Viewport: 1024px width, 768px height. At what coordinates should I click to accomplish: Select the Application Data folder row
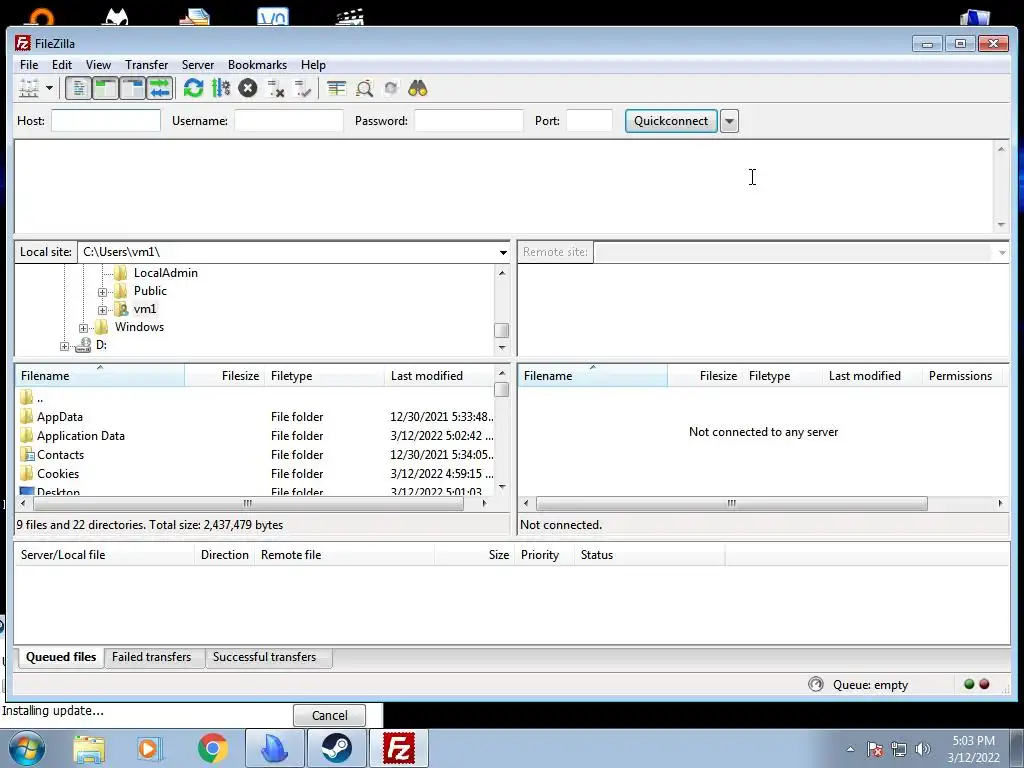coord(255,436)
